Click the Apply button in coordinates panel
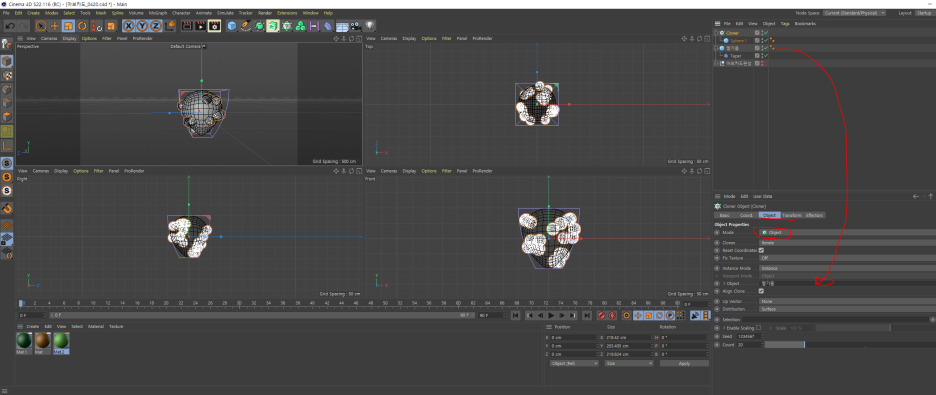The image size is (936, 395). pos(684,363)
